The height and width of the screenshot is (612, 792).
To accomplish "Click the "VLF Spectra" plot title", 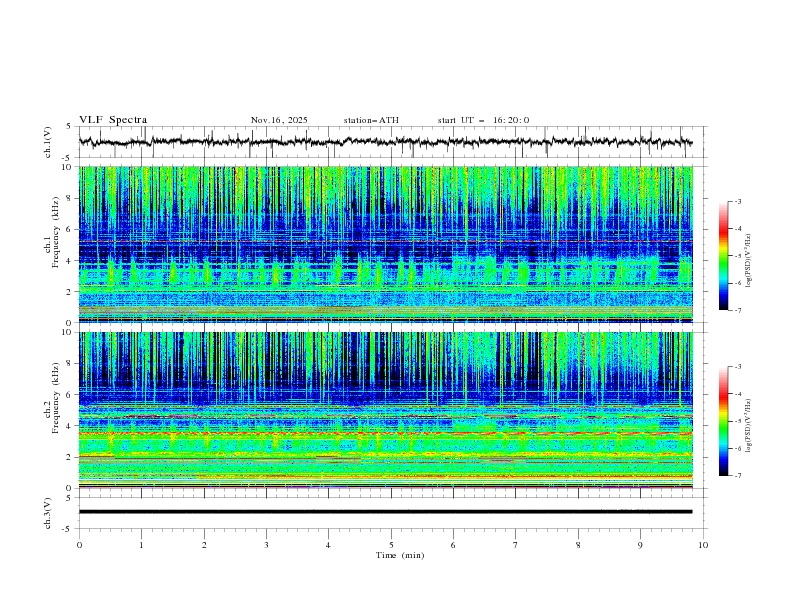I will pyautogui.click(x=113, y=120).
